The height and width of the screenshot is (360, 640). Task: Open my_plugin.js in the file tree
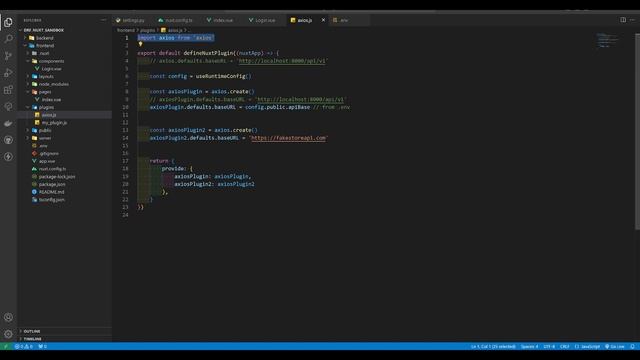(x=54, y=122)
